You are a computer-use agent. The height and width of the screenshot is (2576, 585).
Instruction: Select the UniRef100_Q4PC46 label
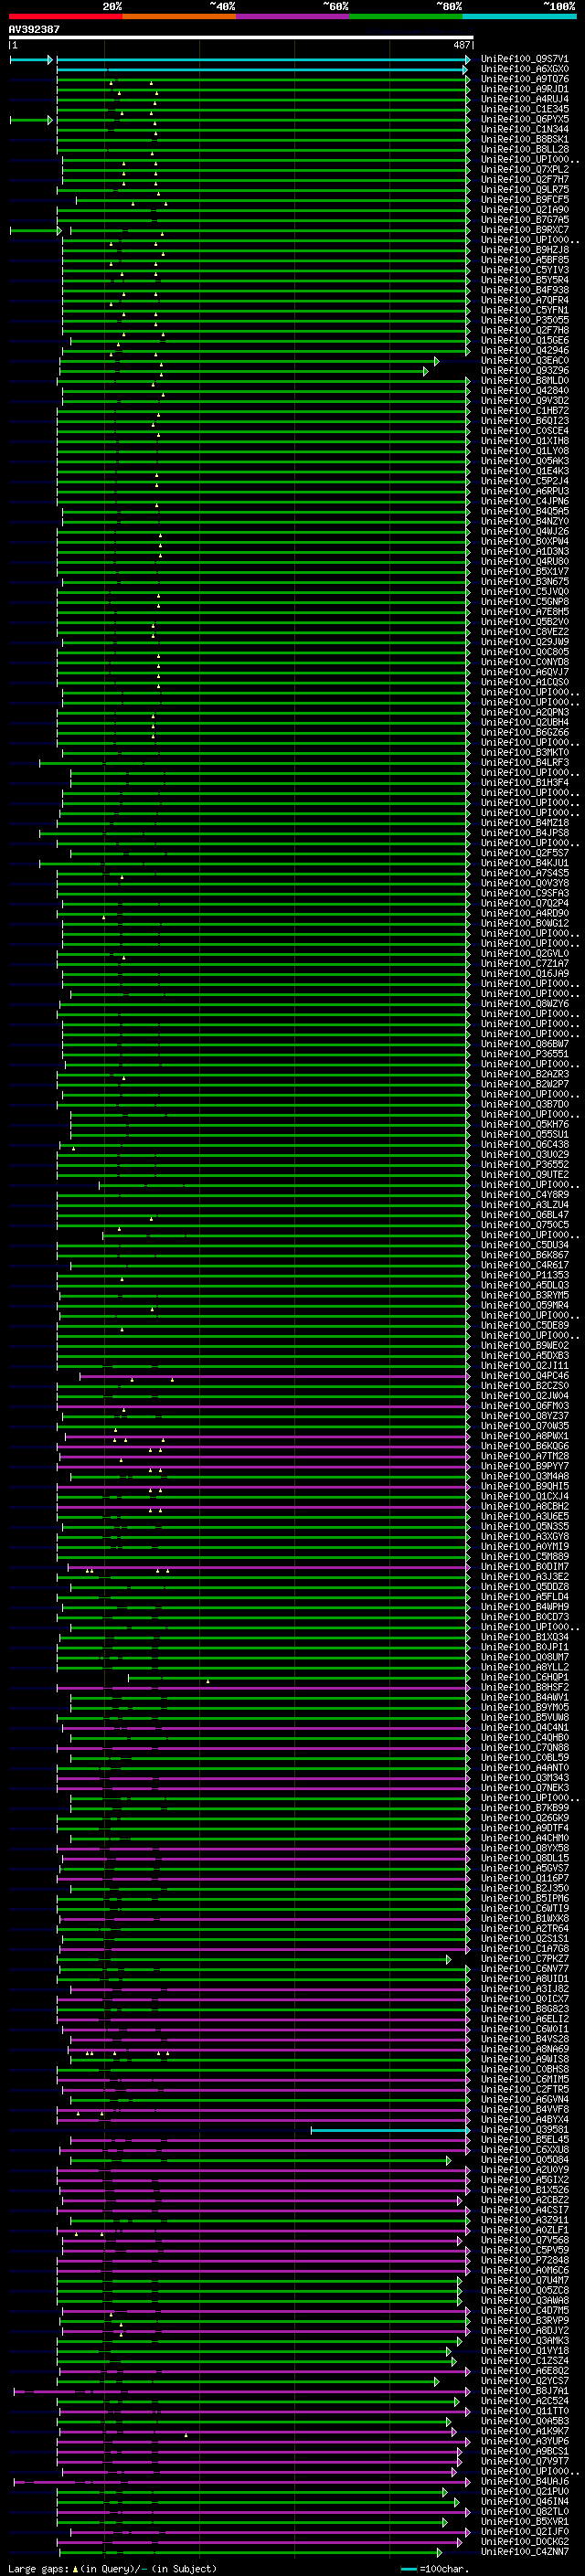[x=525, y=1376]
